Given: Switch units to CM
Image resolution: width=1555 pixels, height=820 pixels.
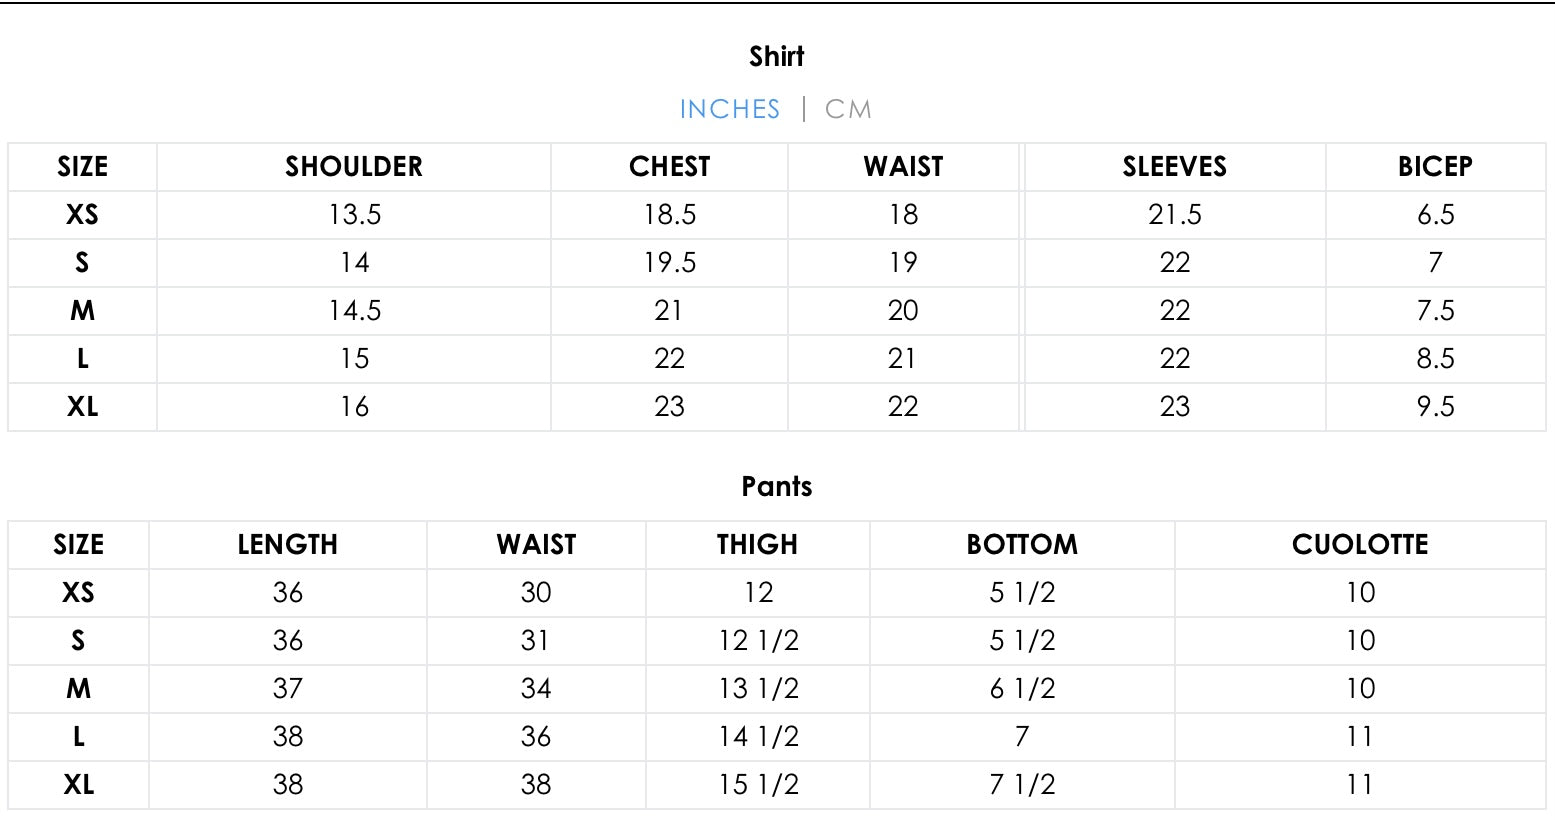Looking at the screenshot, I should (848, 109).
